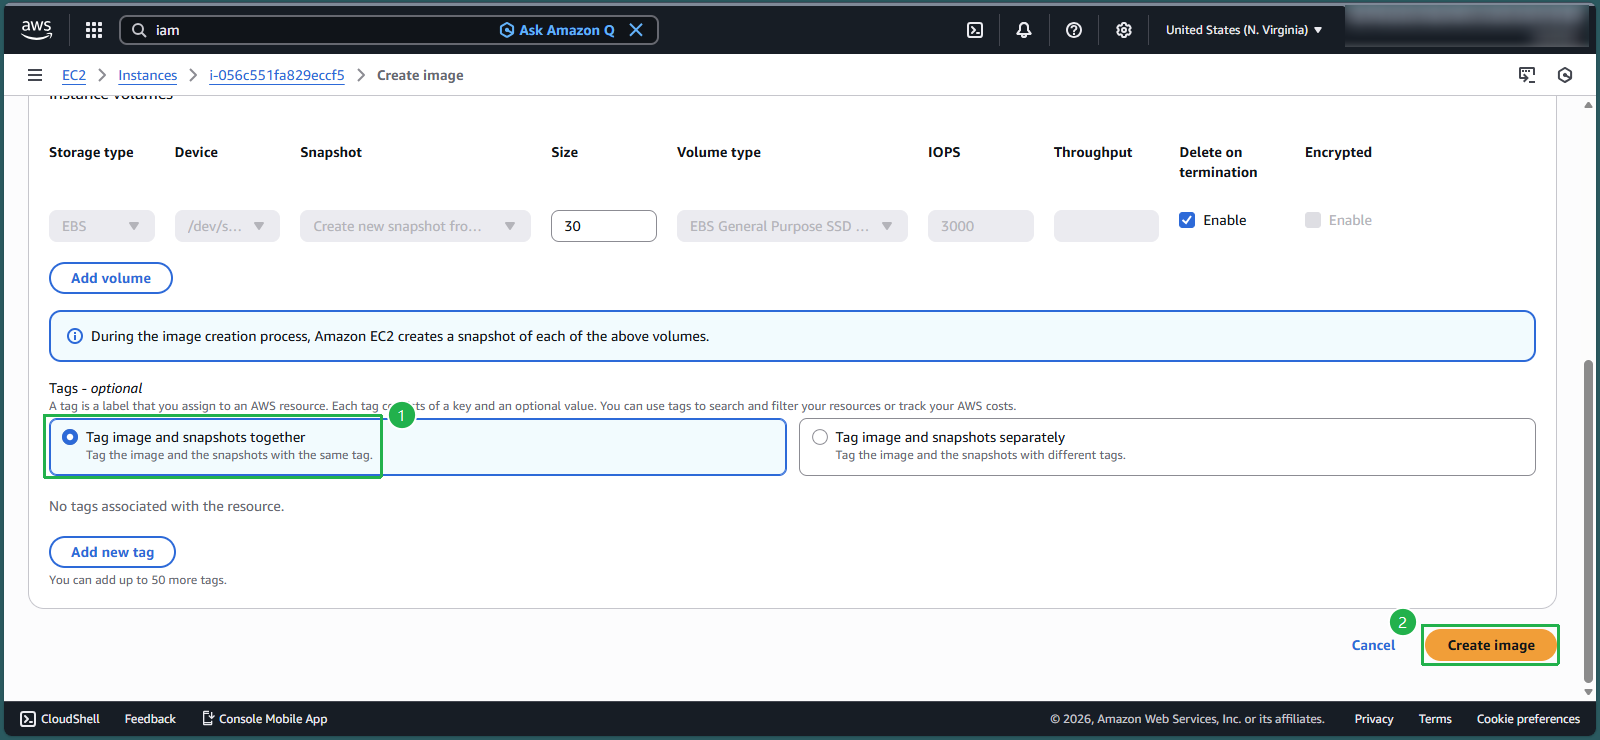Click the Add new tag button

[112, 552]
